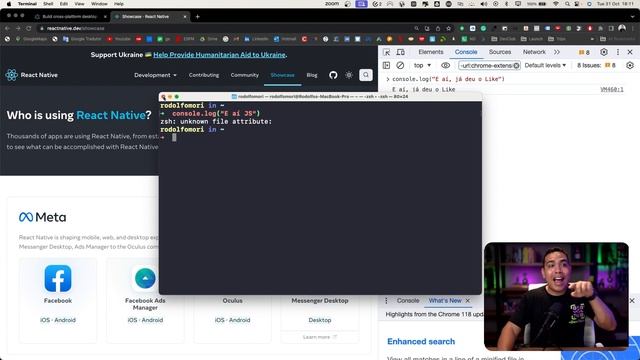This screenshot has width=640, height=360.
Task: Click the Enhanced search heading
Action: click(x=421, y=341)
